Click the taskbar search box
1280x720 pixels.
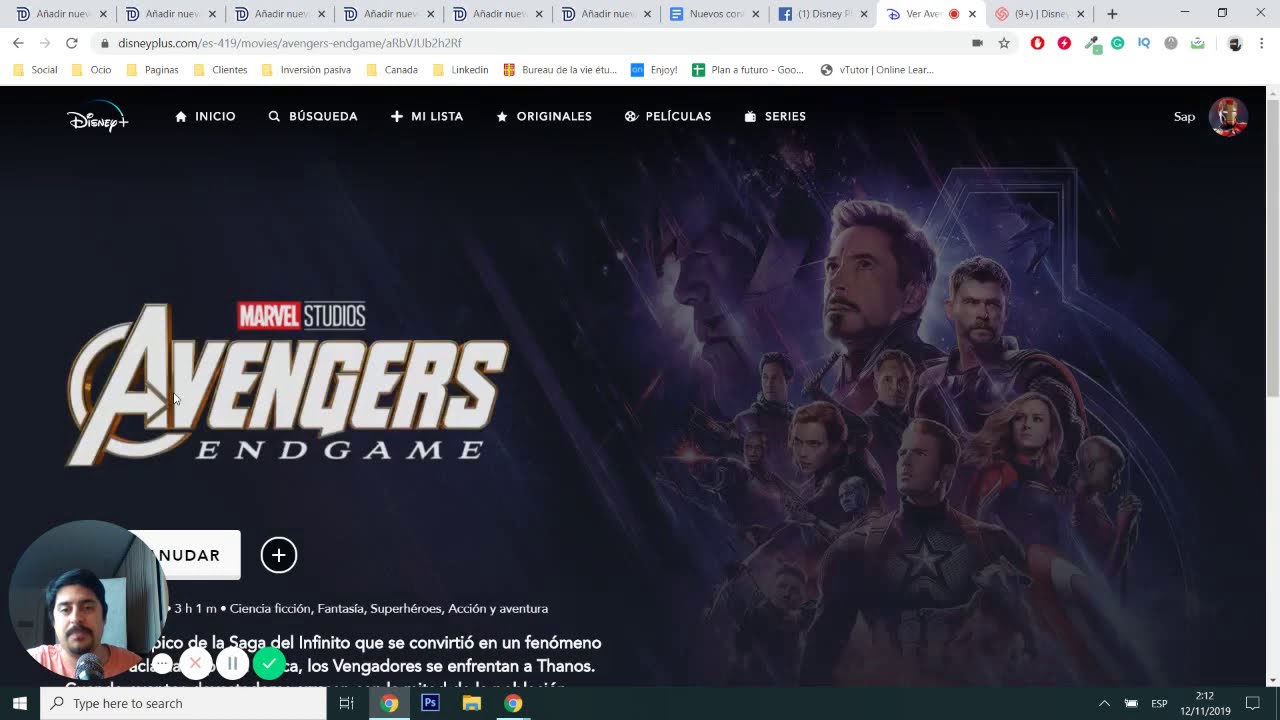(x=184, y=703)
